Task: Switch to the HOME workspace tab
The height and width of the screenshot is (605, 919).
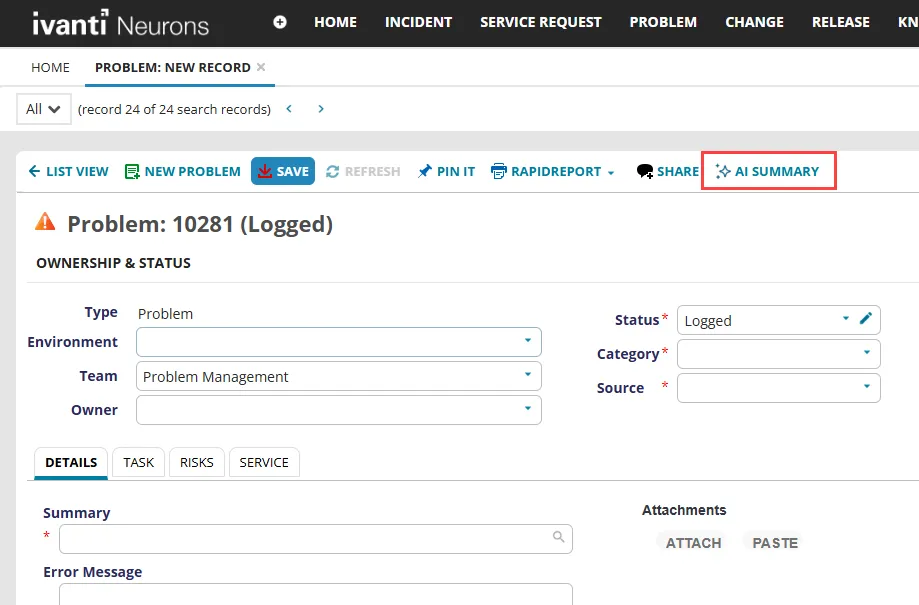Action: (50, 67)
